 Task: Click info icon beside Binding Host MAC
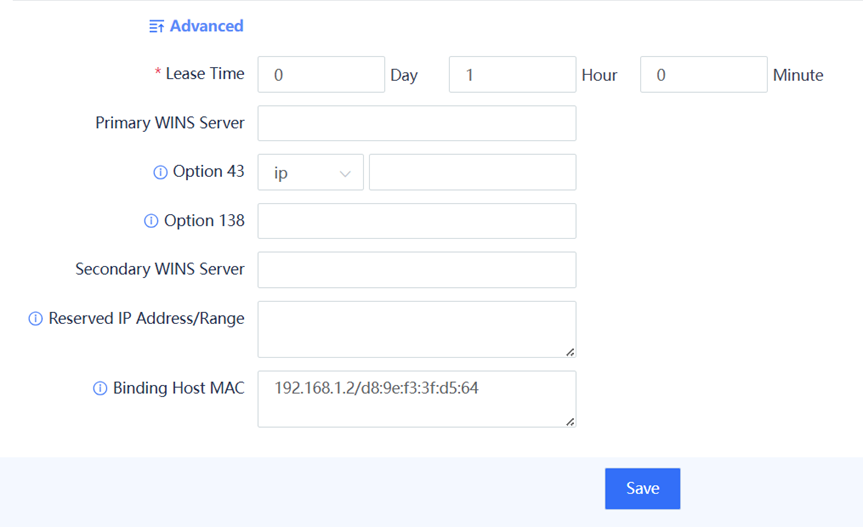100,388
